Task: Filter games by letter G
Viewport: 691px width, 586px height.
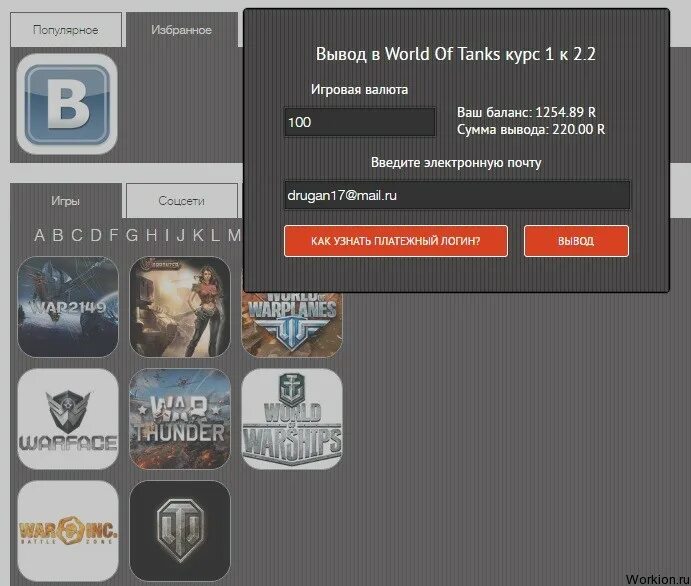Action: tap(132, 235)
